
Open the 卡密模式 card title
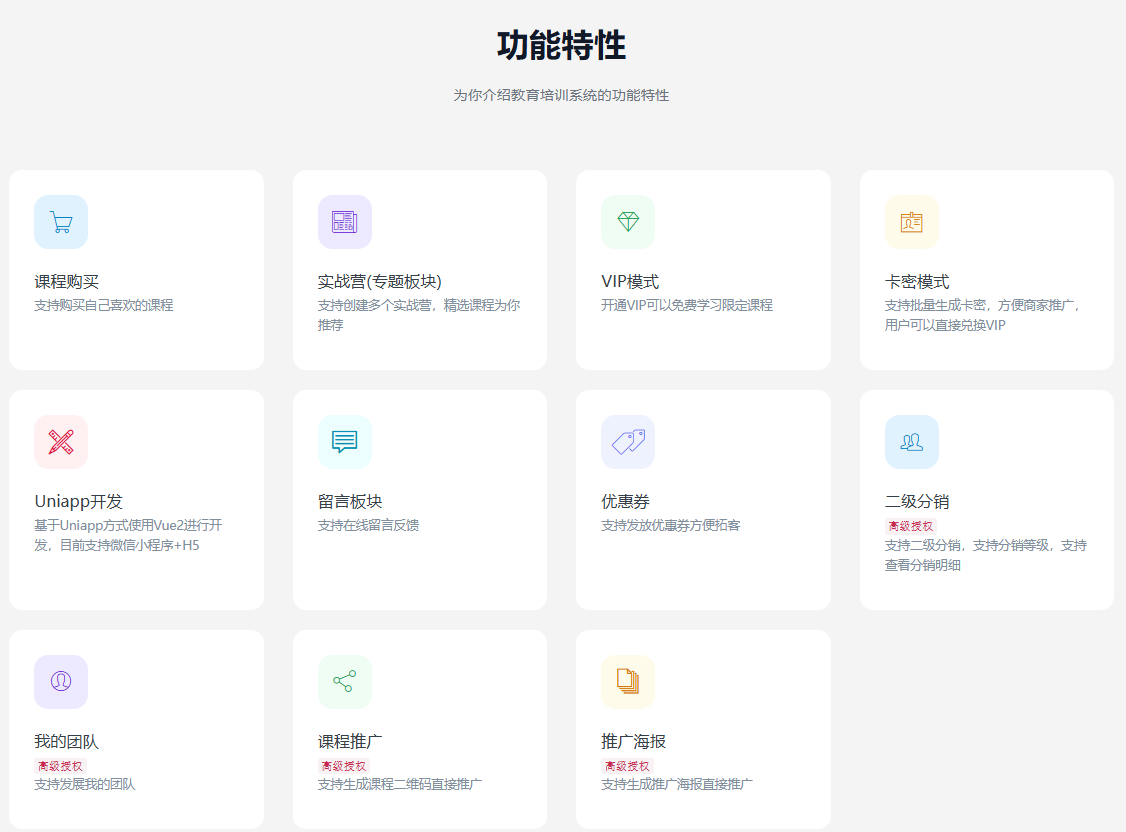[917, 282]
